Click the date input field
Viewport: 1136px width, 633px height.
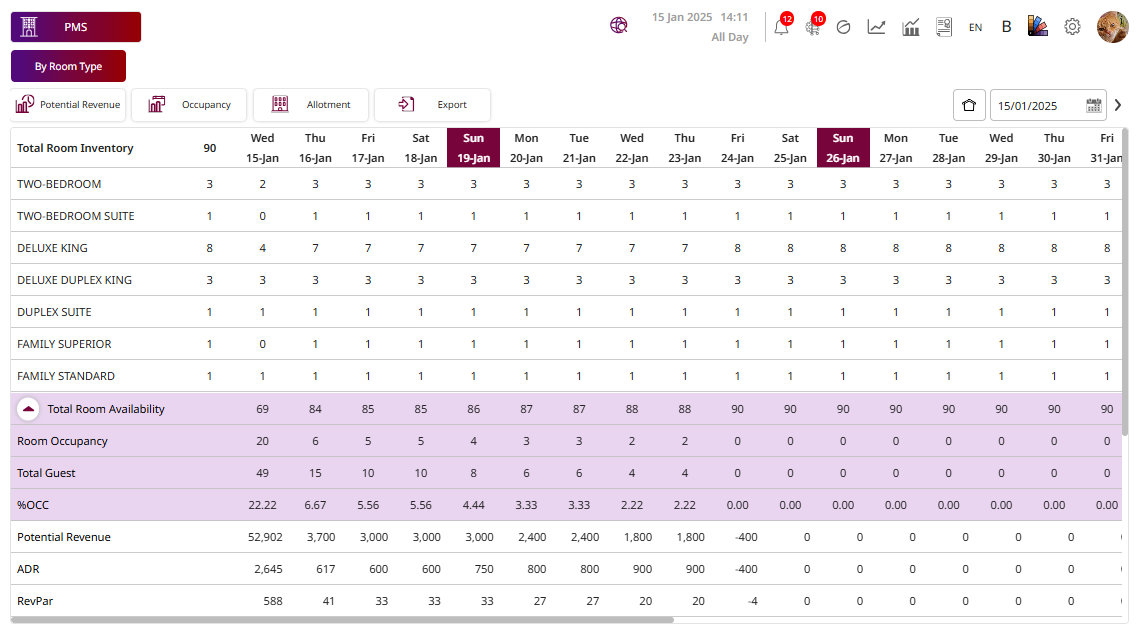coord(1037,105)
